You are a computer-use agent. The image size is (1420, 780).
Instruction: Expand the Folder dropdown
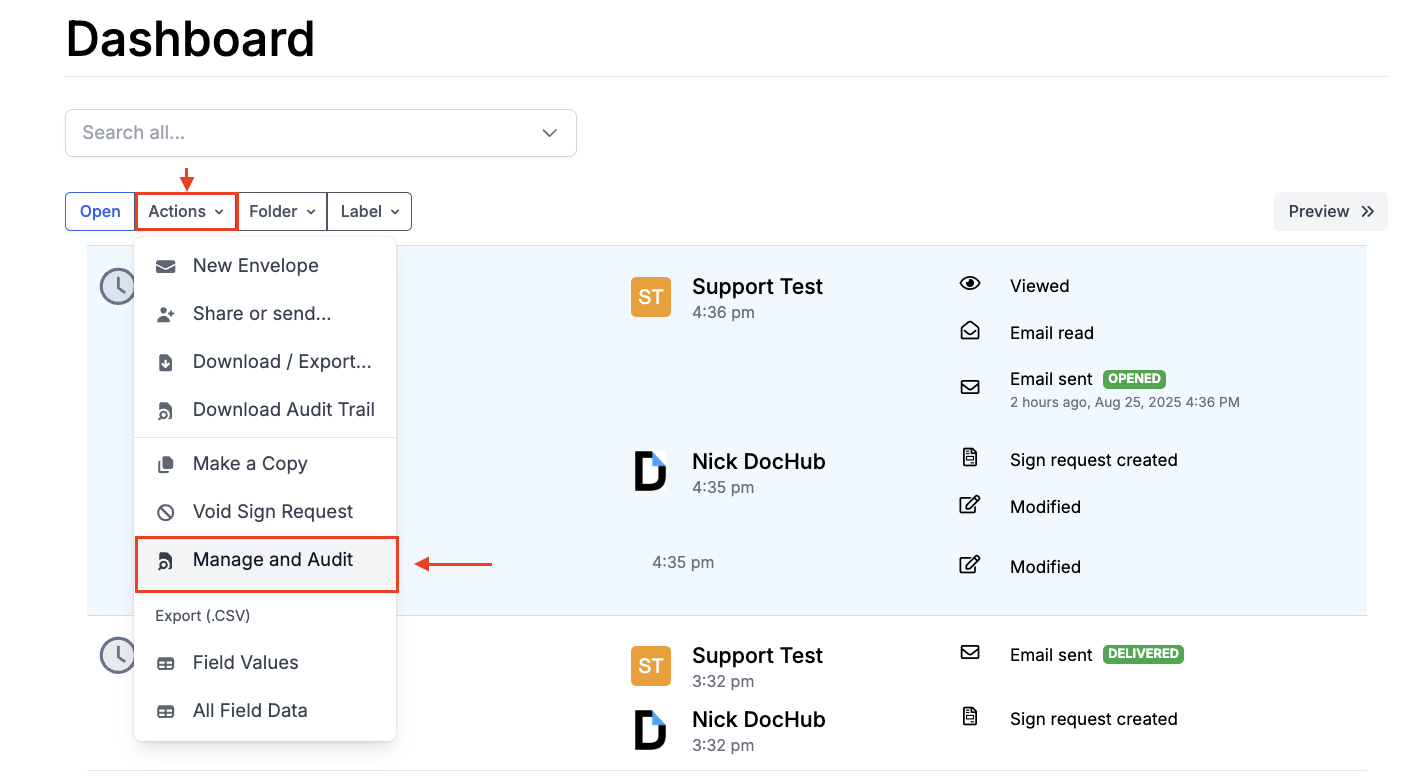point(282,212)
